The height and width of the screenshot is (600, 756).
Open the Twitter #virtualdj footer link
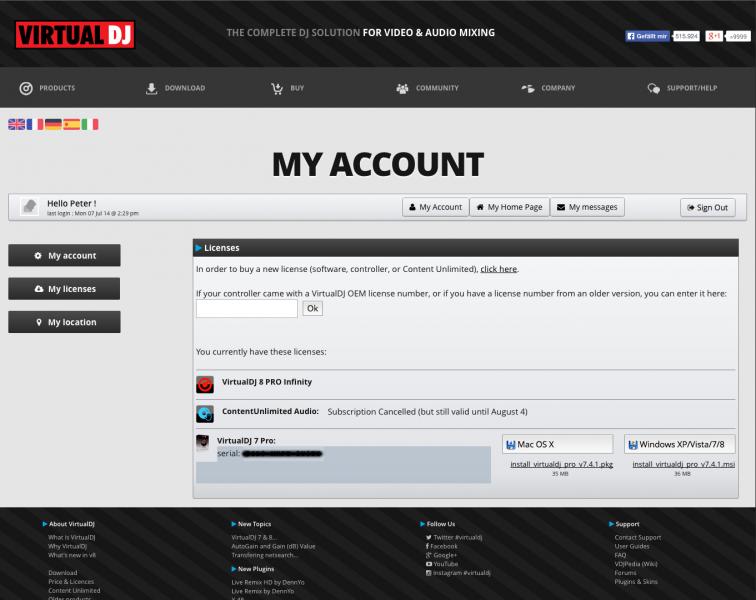pos(454,537)
